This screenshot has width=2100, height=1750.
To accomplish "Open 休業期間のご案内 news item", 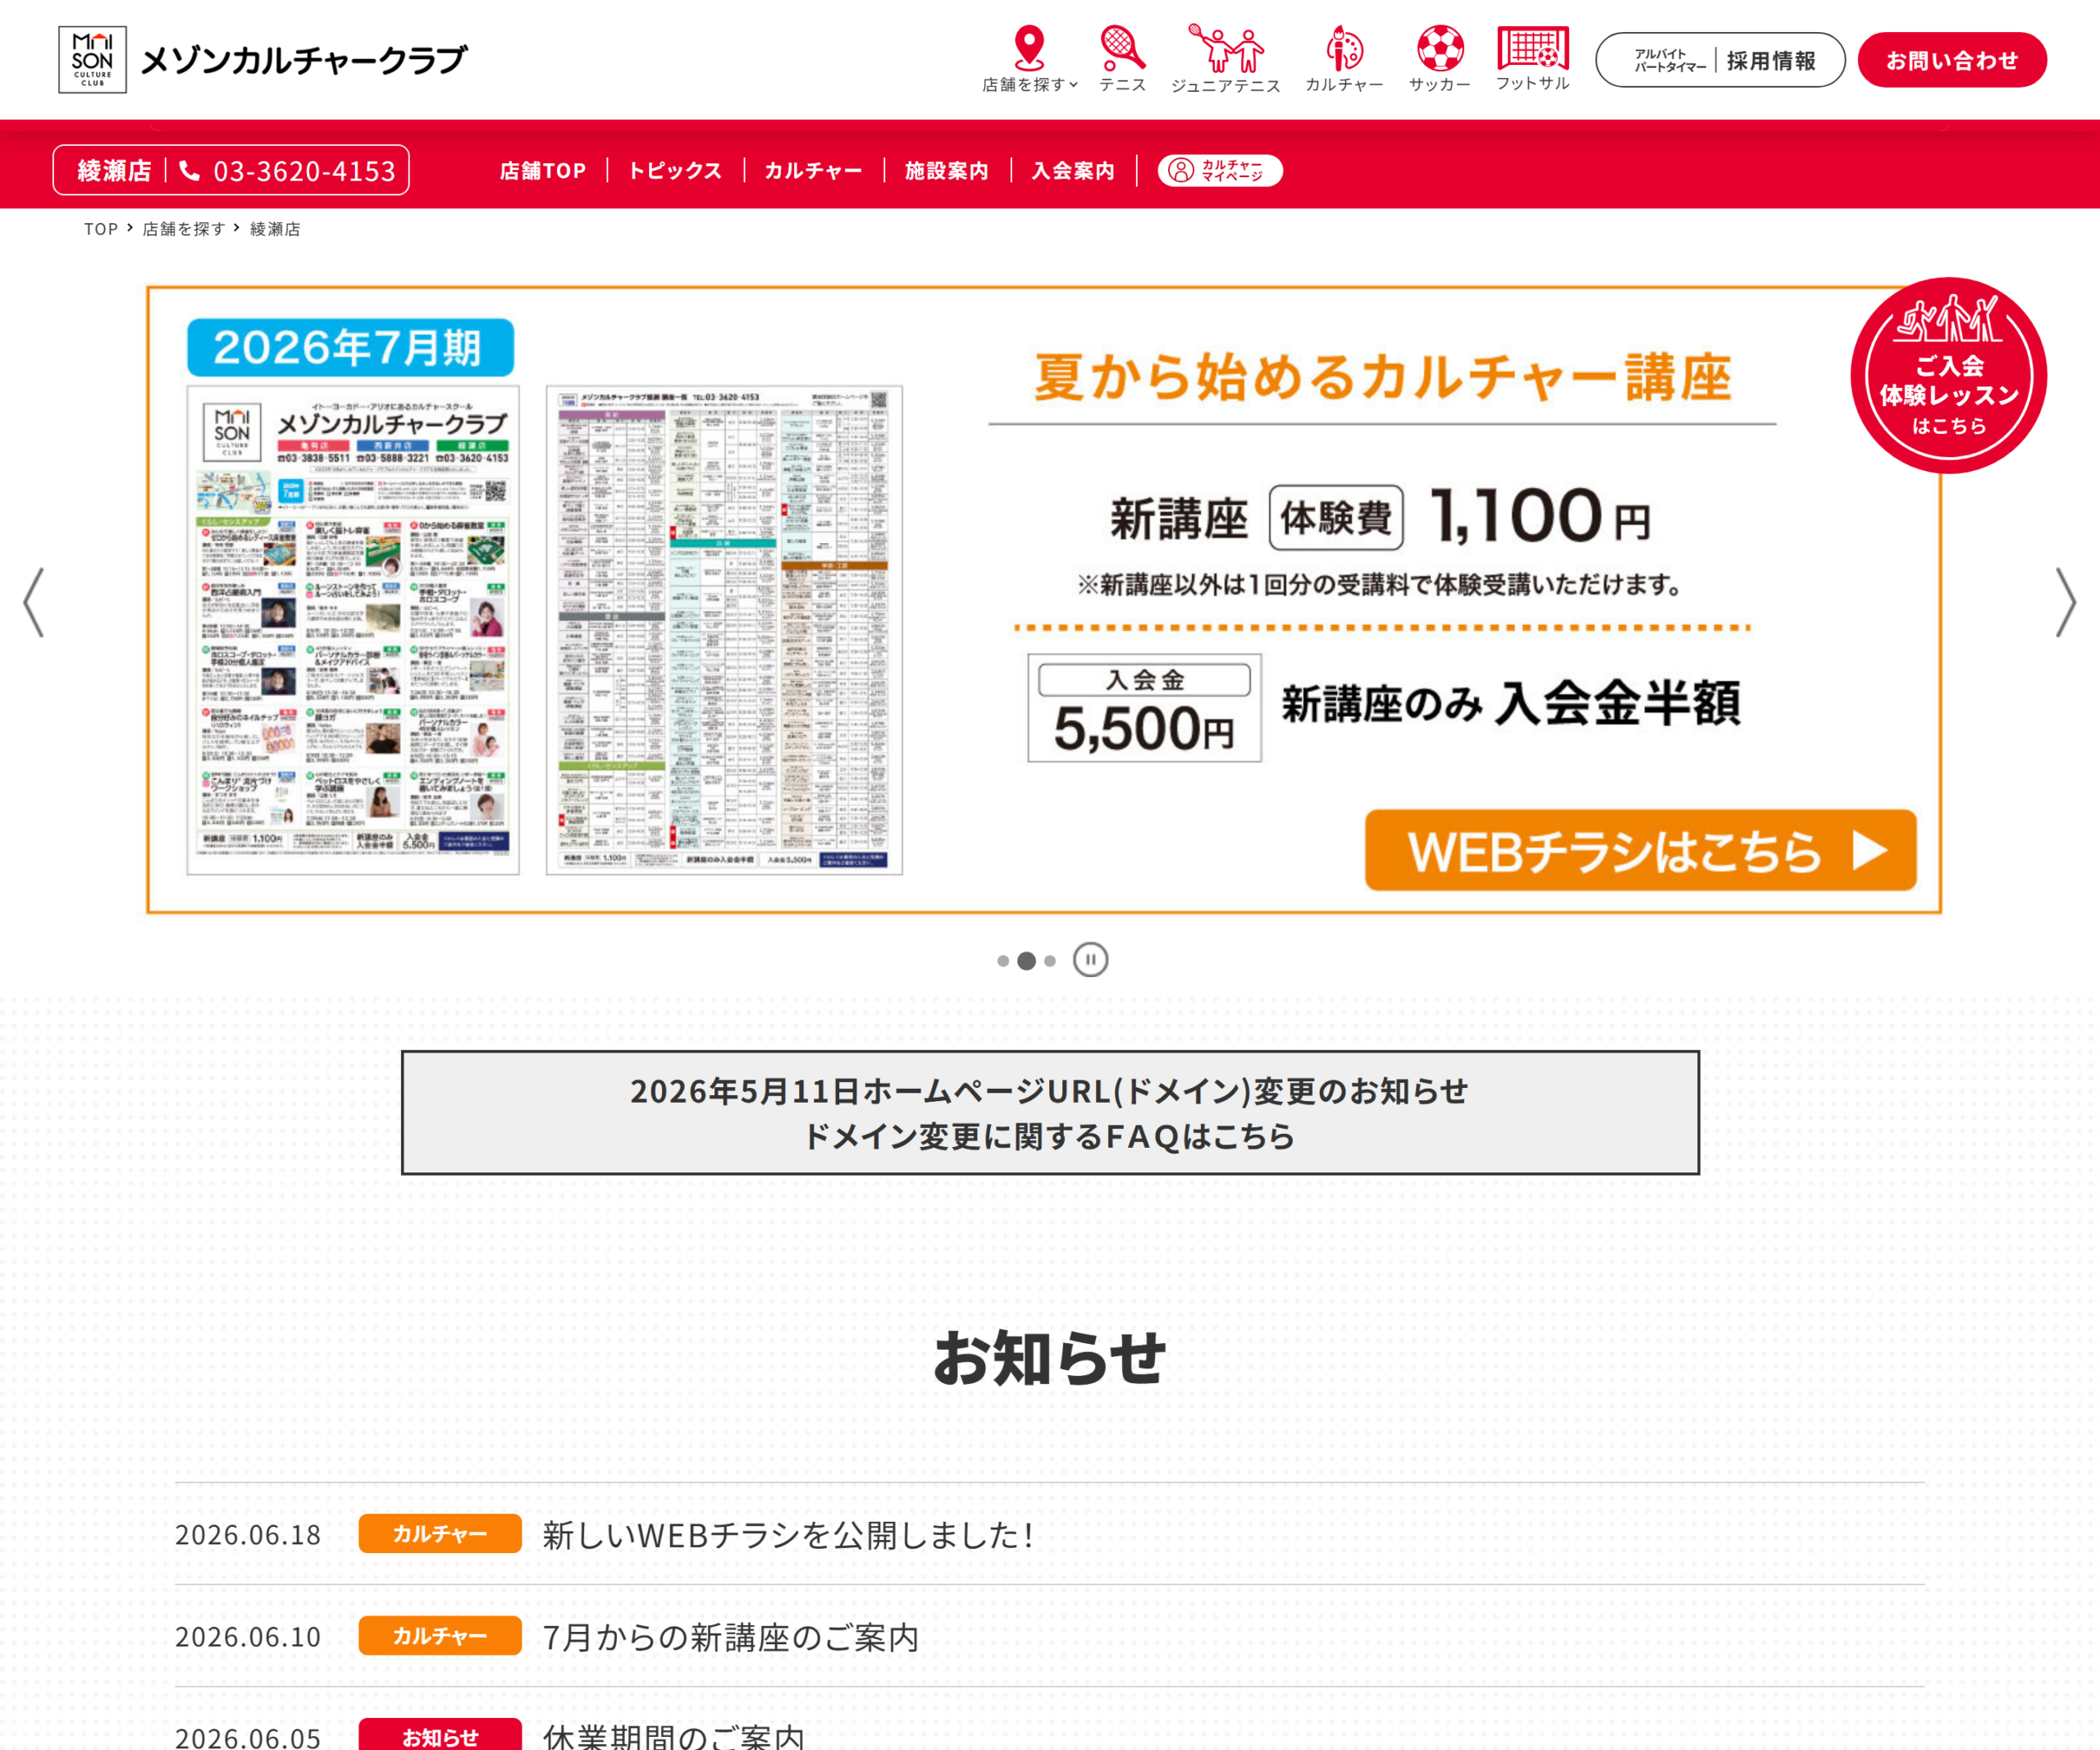I will tap(673, 1736).
